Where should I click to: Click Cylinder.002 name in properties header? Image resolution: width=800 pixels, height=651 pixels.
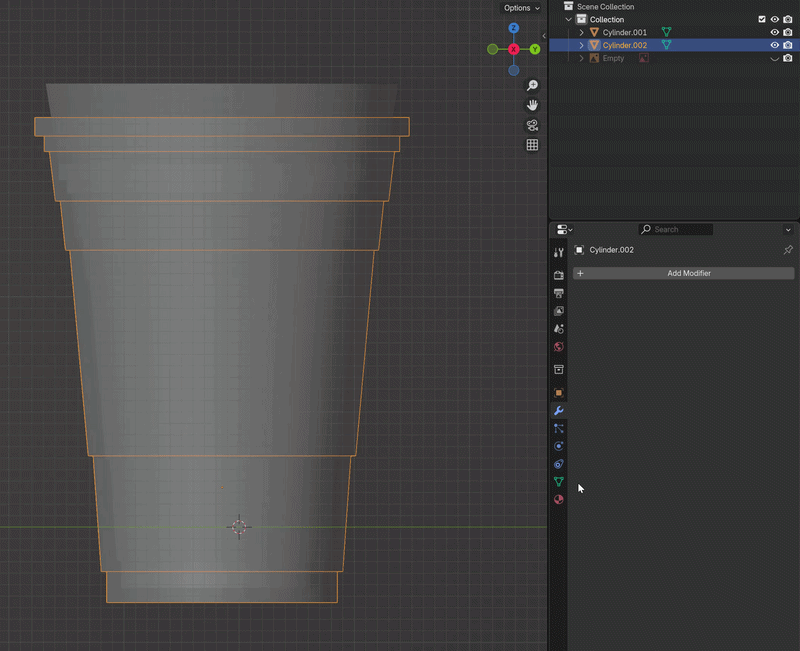(x=611, y=250)
